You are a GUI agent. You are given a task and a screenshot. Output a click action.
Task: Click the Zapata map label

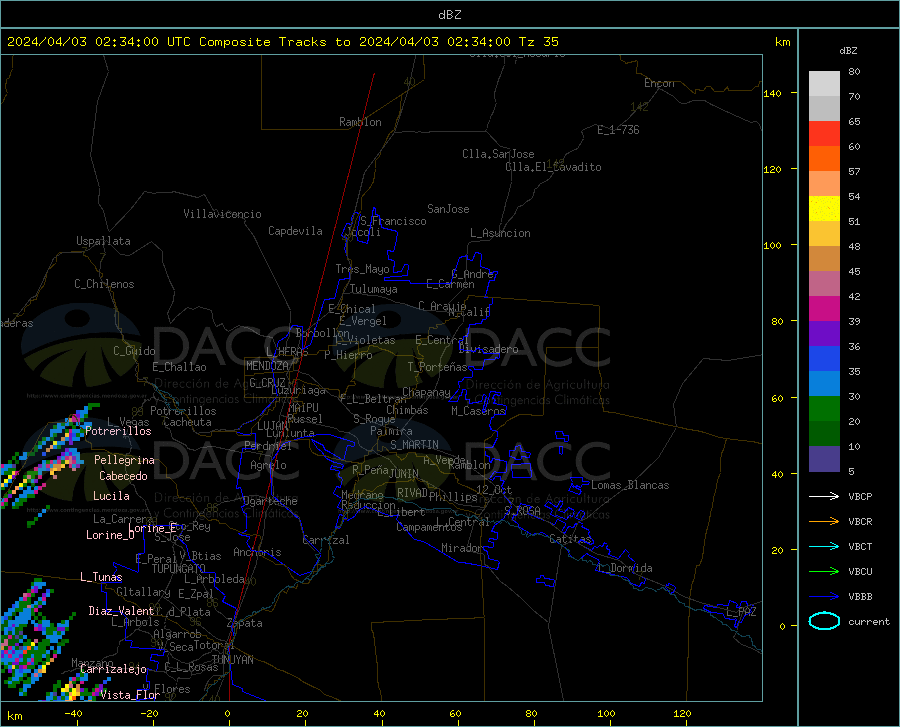(245, 623)
